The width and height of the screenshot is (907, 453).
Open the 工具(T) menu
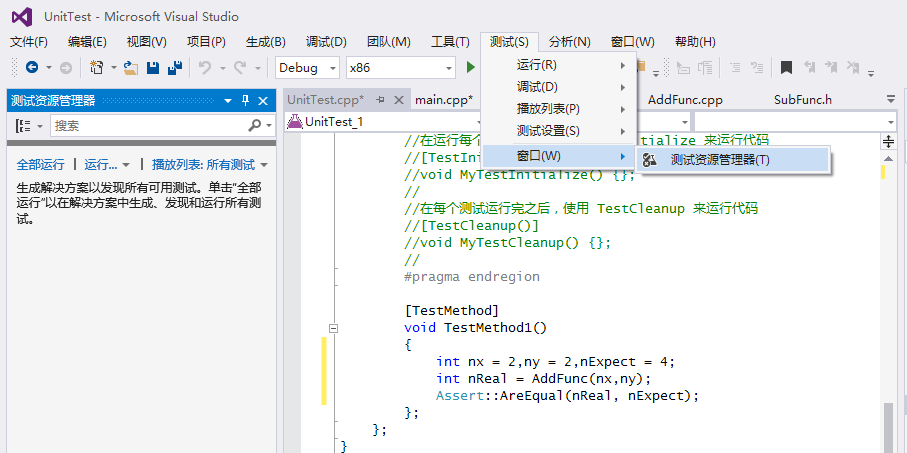(451, 42)
